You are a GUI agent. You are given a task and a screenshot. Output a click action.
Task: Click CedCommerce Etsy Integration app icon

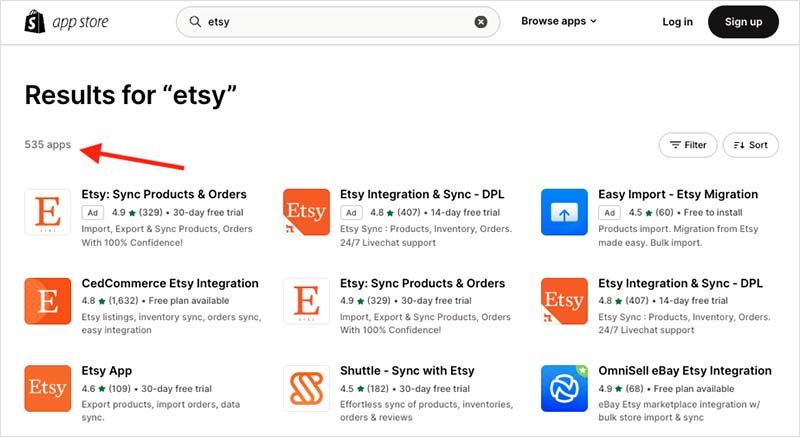48,301
